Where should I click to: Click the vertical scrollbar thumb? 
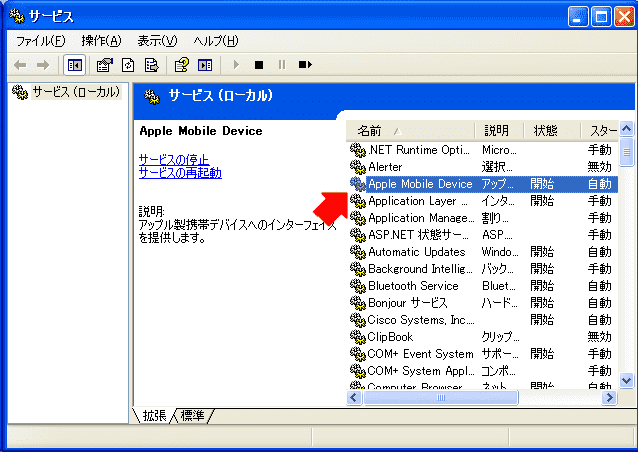click(x=627, y=152)
